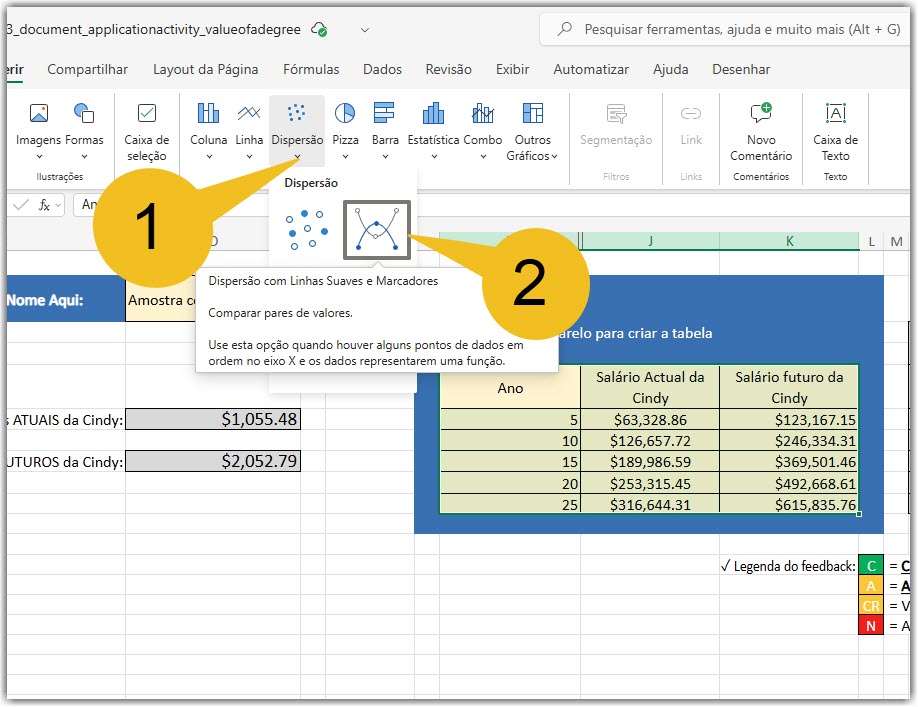
Task: Expand the Formas dropdown arrow
Action: coord(84,157)
